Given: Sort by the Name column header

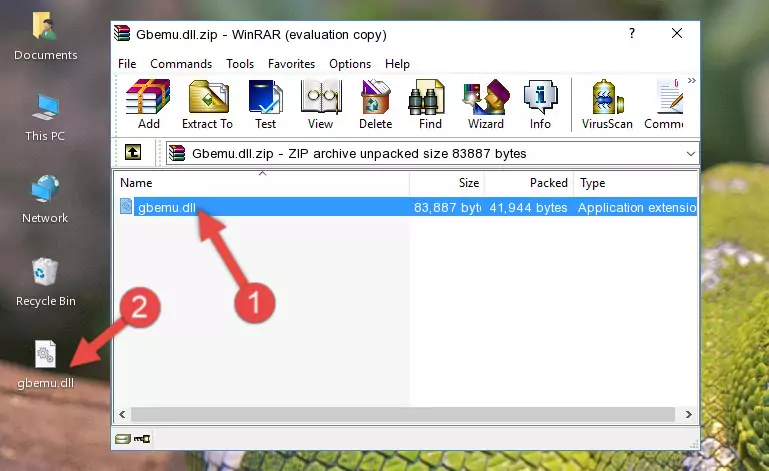Looking at the screenshot, I should click(262, 183).
